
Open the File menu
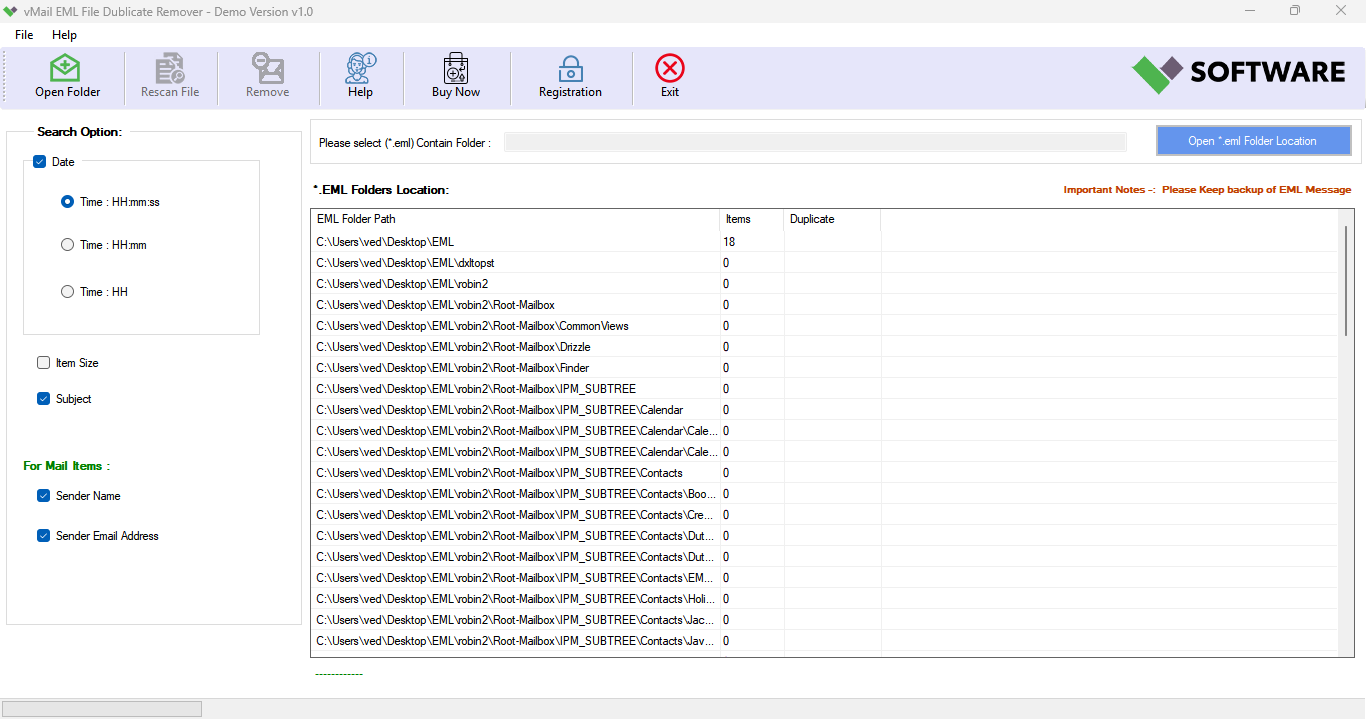24,35
